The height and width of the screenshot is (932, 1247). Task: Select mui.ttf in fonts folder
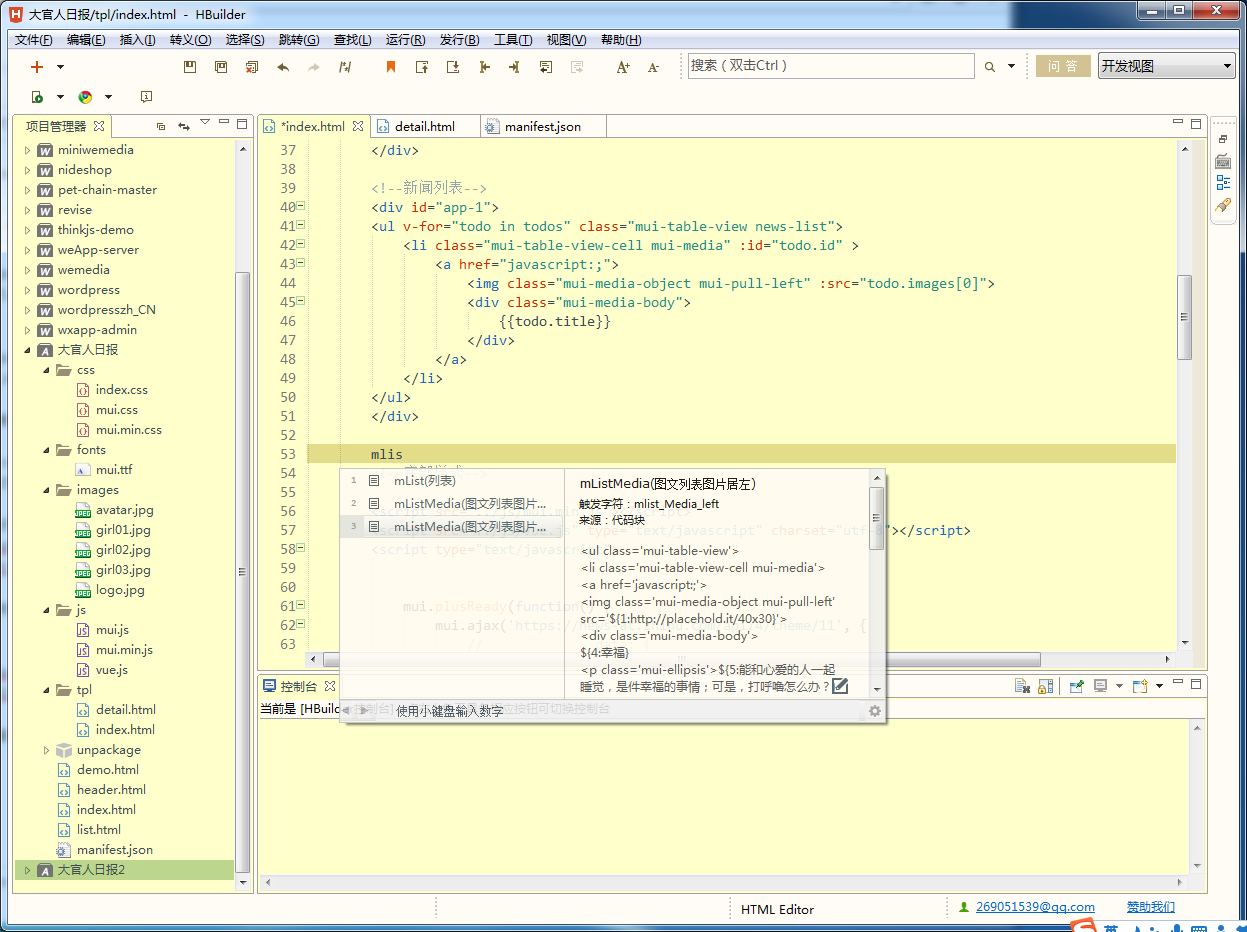[x=114, y=470]
